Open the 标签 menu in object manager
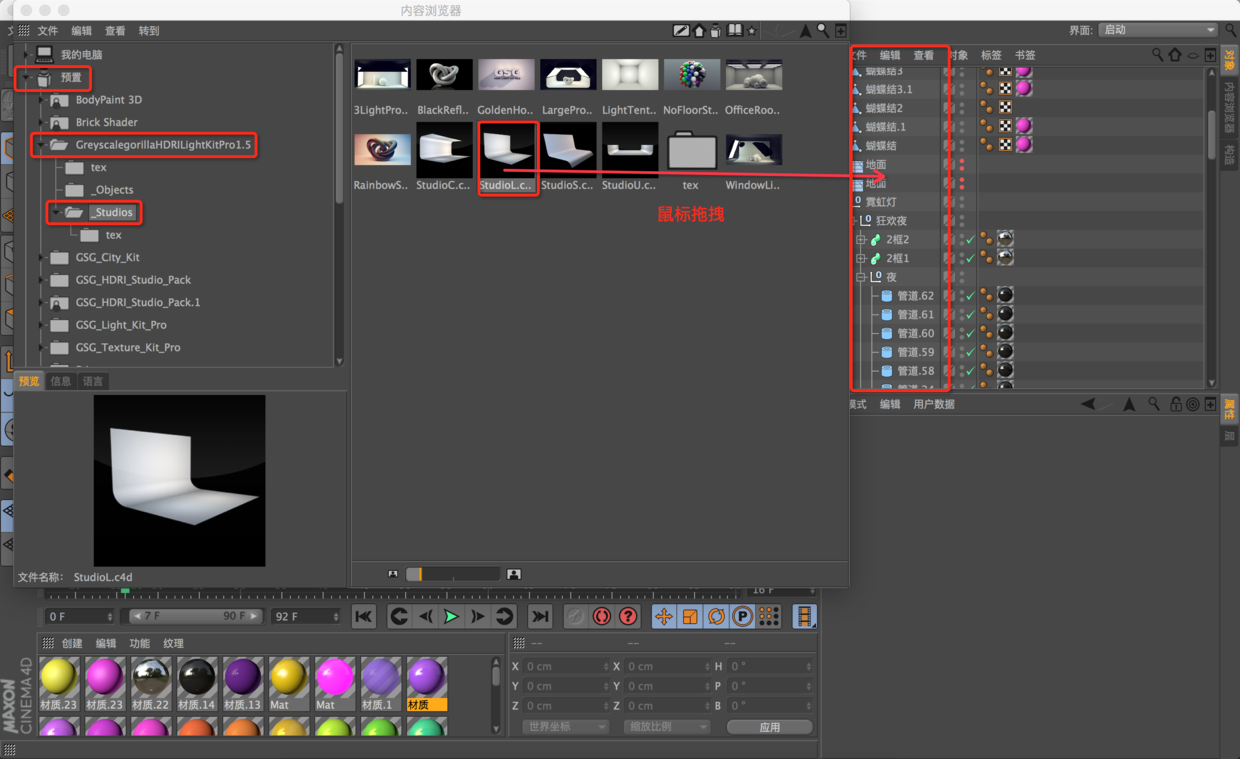Image resolution: width=1240 pixels, height=759 pixels. (x=991, y=55)
